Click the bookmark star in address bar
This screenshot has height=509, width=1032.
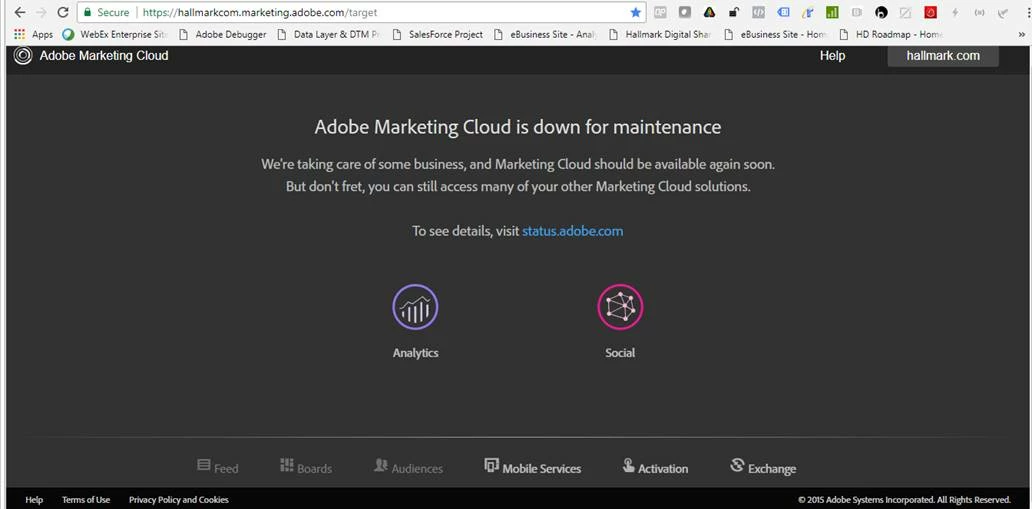(635, 12)
